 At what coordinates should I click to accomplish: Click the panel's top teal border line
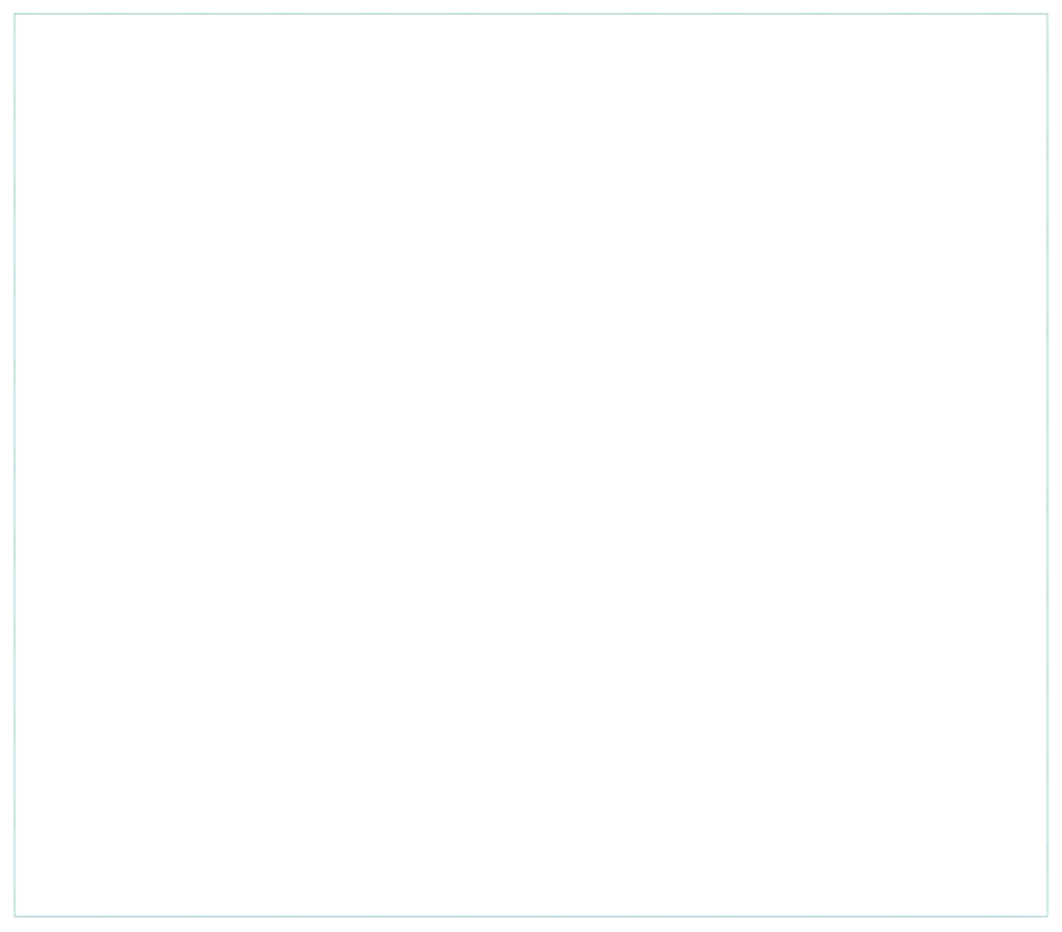pyautogui.click(x=531, y=14)
